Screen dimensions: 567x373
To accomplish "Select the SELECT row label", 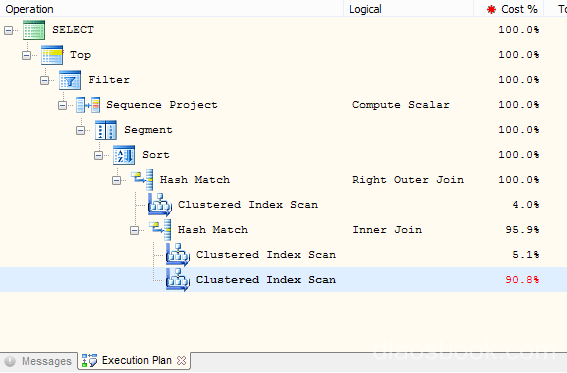I will 73,30.
